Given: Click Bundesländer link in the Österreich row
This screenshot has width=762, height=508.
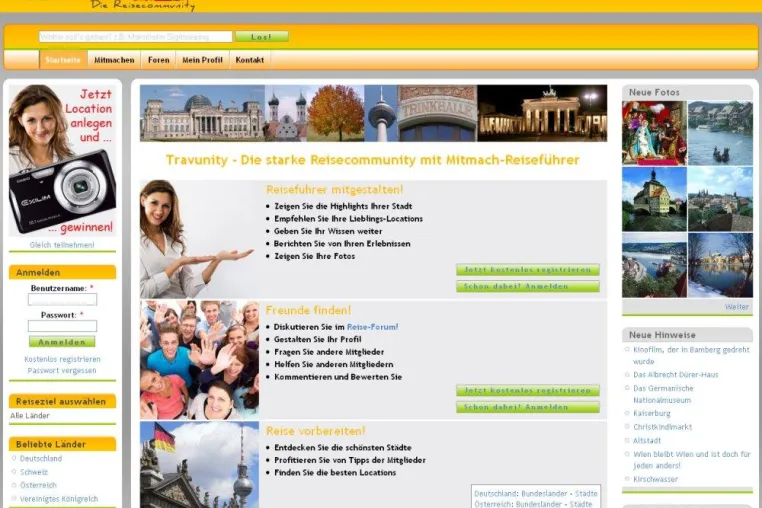Looking at the screenshot, I should [538, 504].
